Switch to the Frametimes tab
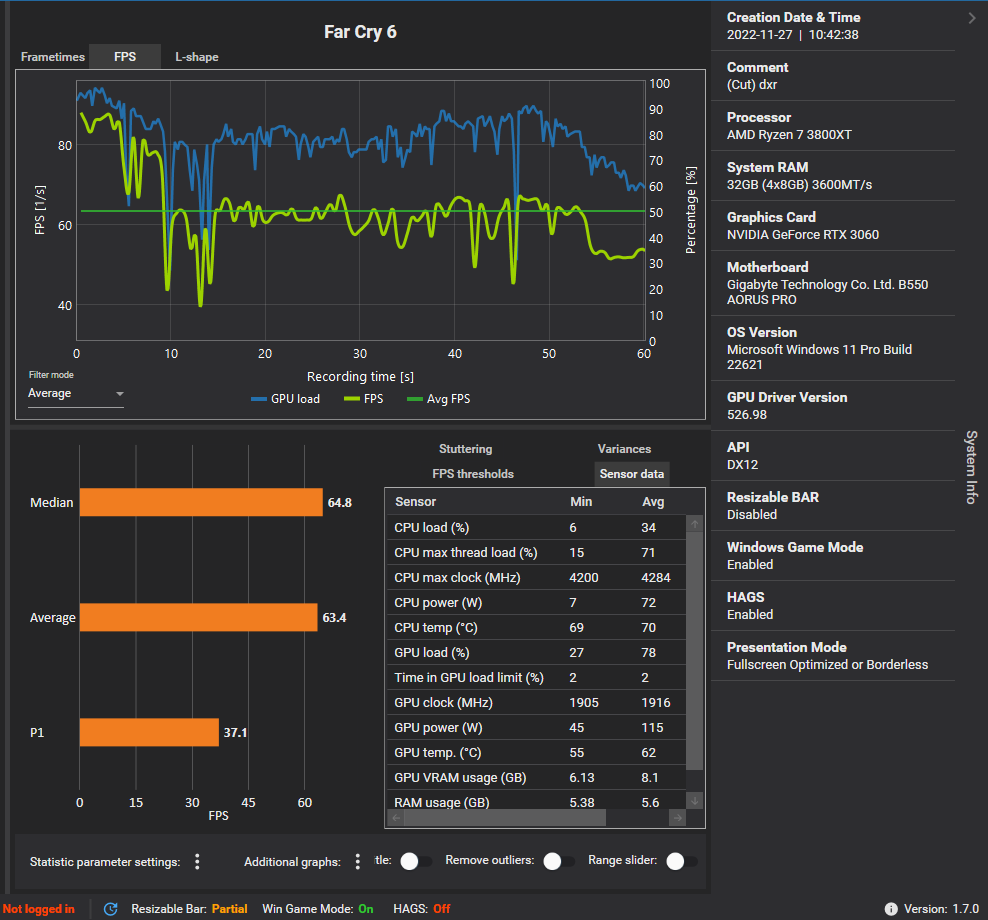Image resolution: width=988 pixels, height=920 pixels. click(x=53, y=57)
